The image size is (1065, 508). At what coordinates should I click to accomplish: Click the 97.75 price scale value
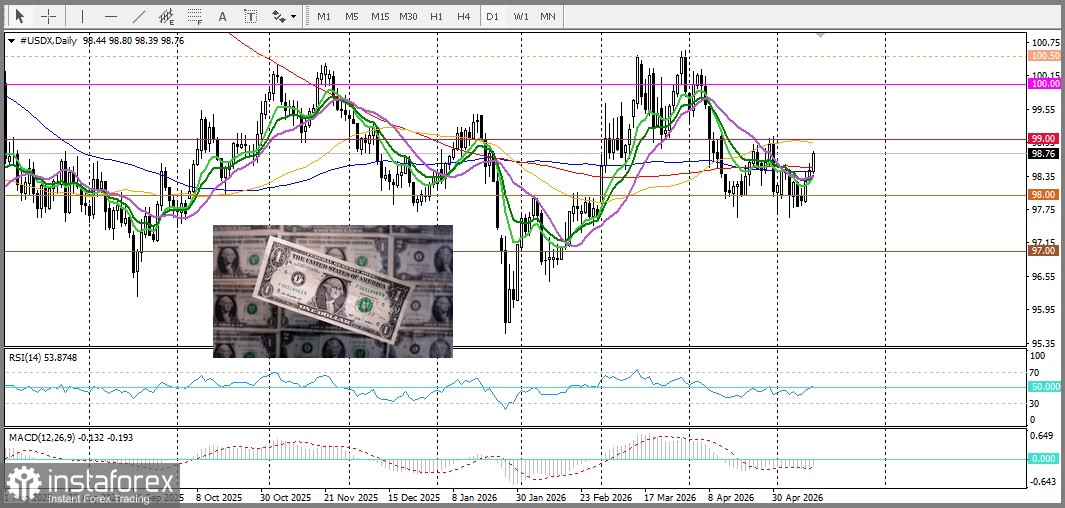click(1045, 209)
